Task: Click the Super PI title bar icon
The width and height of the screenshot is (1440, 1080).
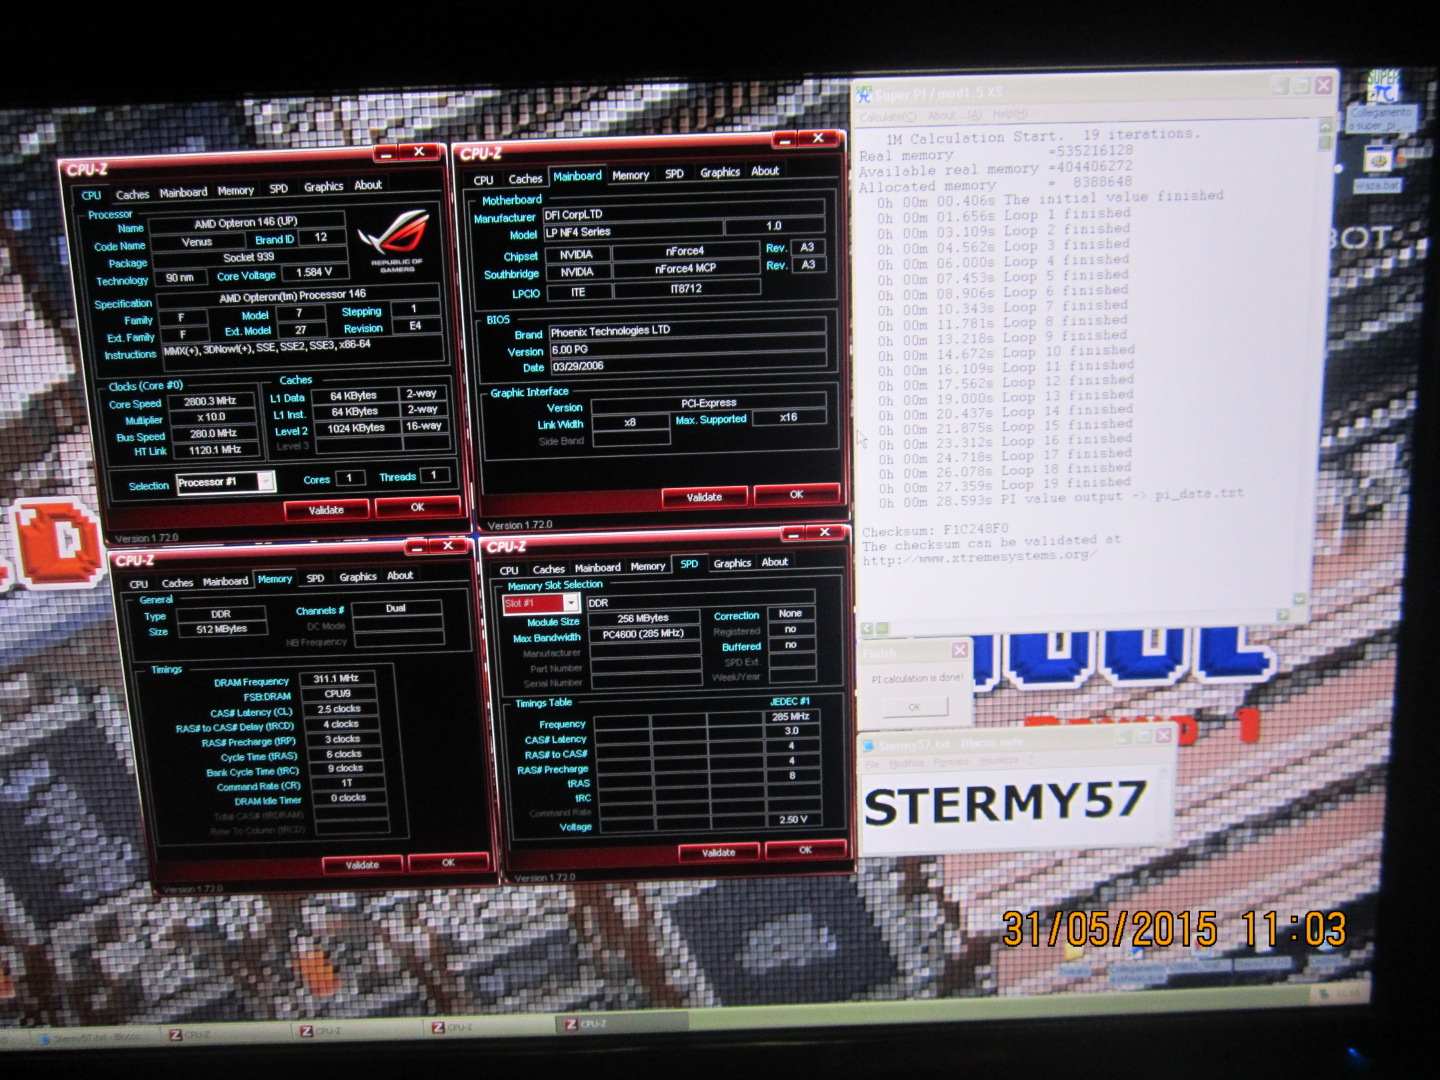Action: pos(865,95)
